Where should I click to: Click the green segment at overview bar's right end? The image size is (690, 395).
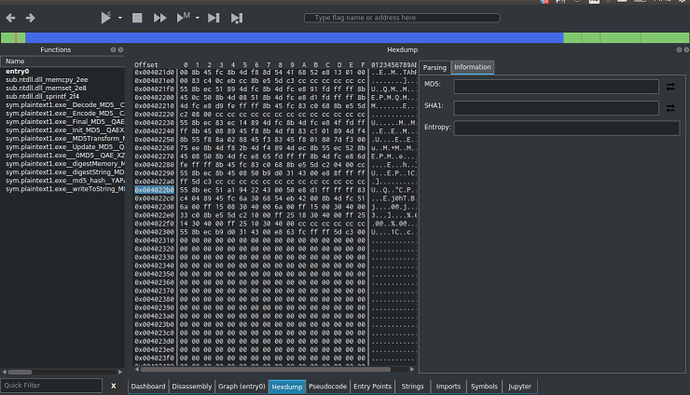(x=664, y=37)
